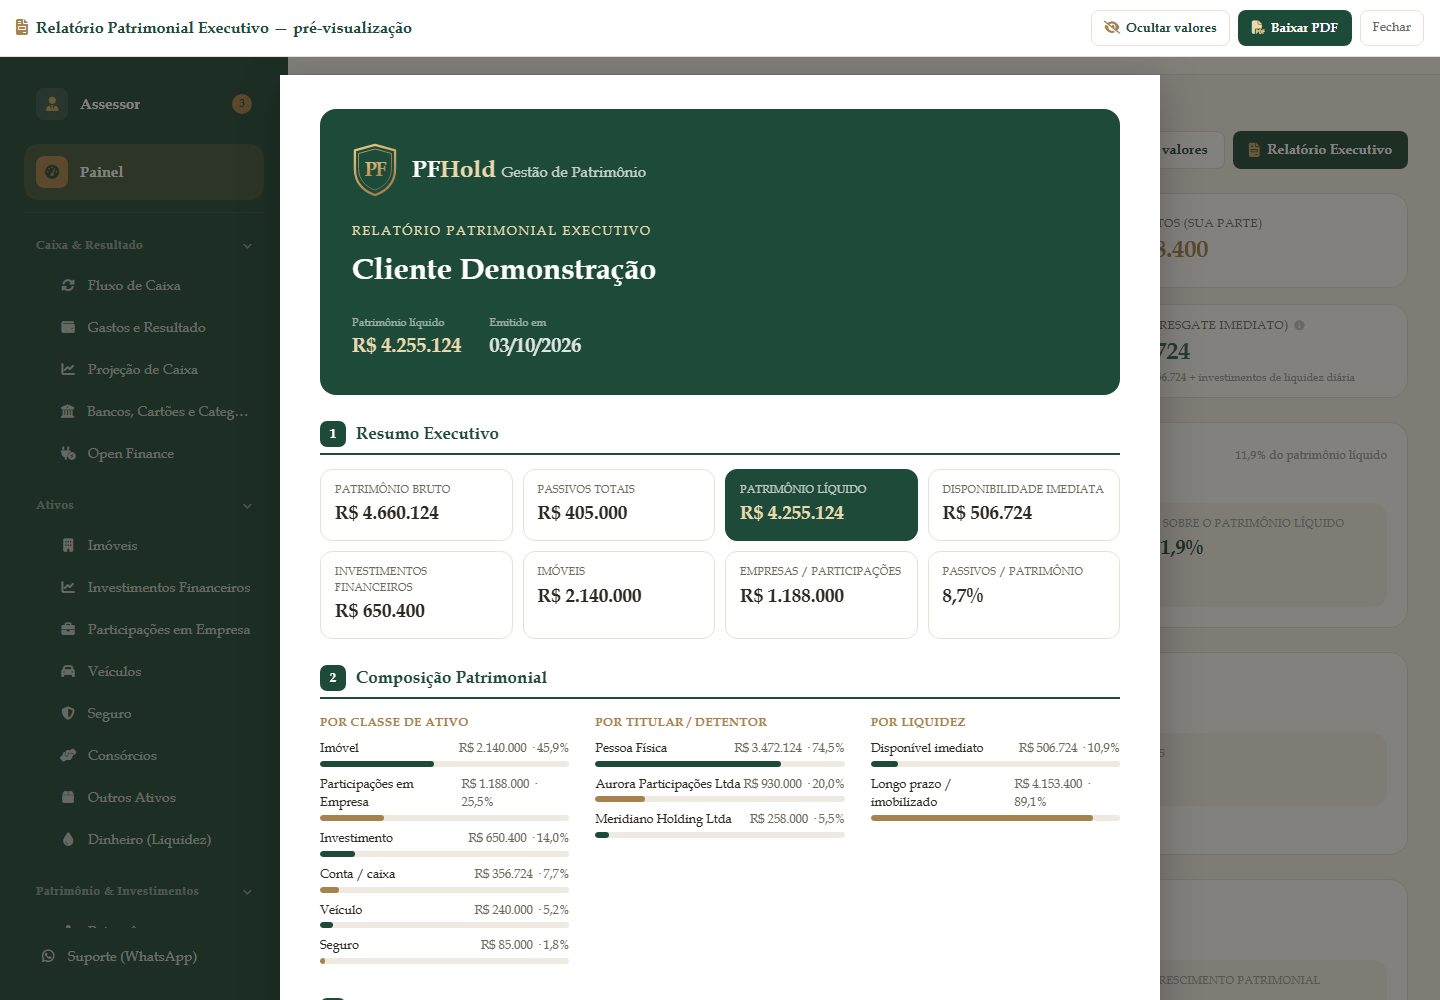Click the Dinheiro (Liquidez) droplet icon

point(68,839)
